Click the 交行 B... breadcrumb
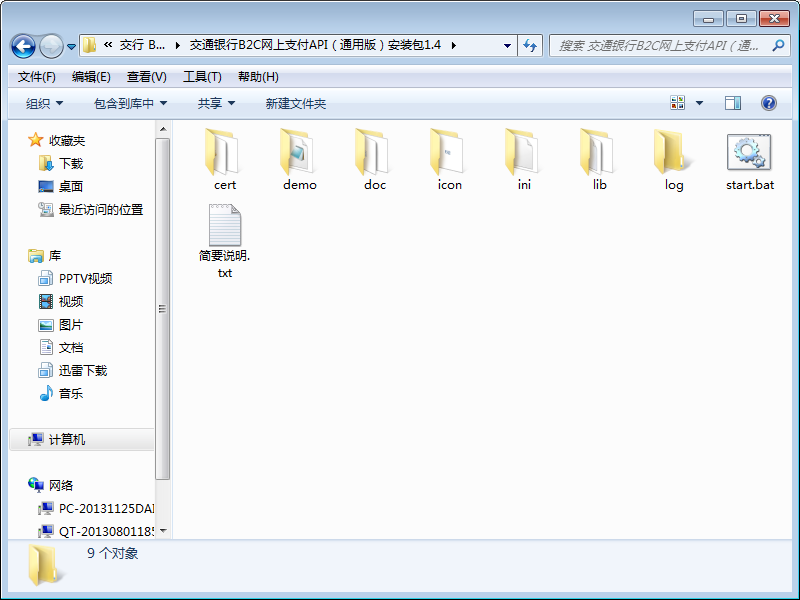Viewport: 800px width, 600px height. coord(142,45)
